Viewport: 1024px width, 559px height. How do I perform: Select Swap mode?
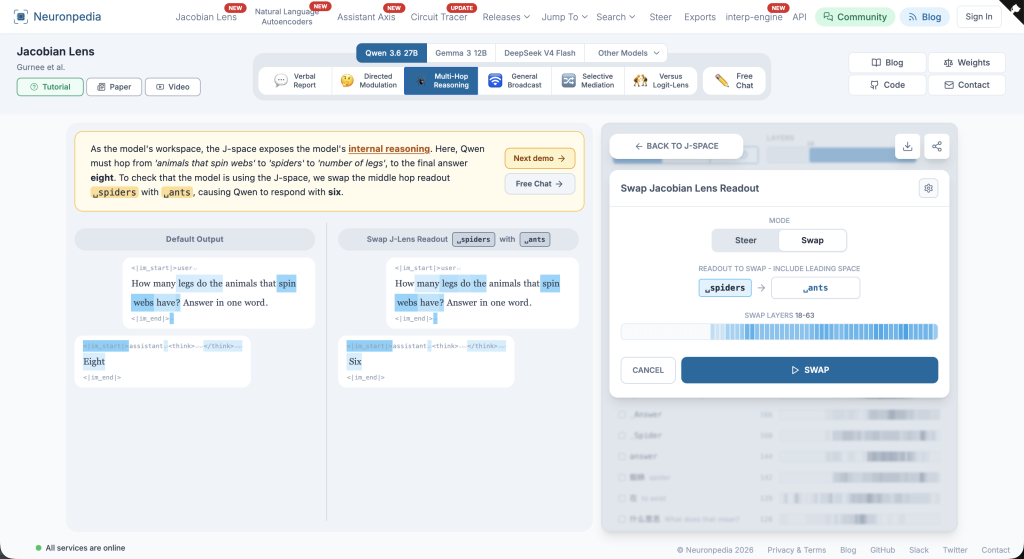pos(812,240)
